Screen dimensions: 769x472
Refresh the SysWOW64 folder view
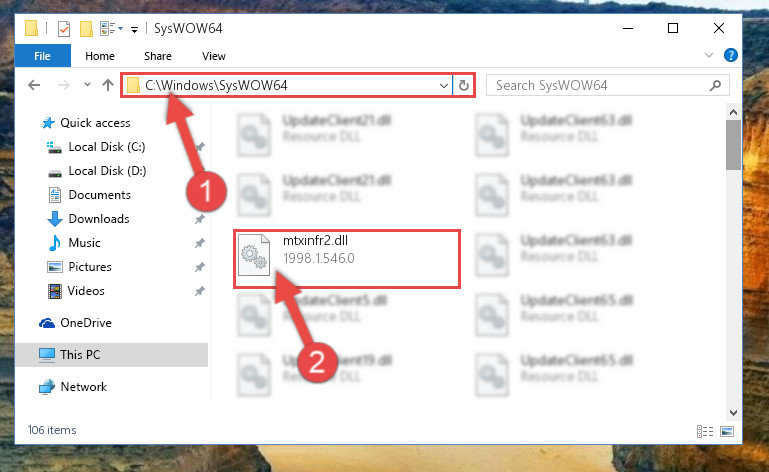[x=463, y=86]
